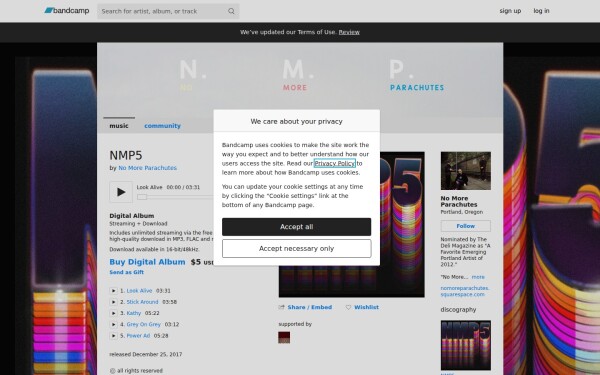Add the album via the Wishlist link
This screenshot has height=375, width=600.
coord(366,307)
